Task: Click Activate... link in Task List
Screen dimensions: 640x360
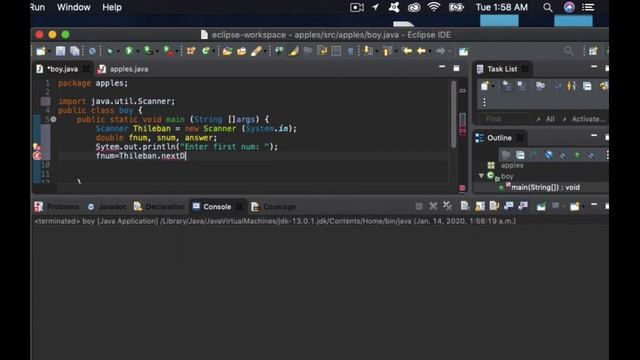Action: (588, 119)
